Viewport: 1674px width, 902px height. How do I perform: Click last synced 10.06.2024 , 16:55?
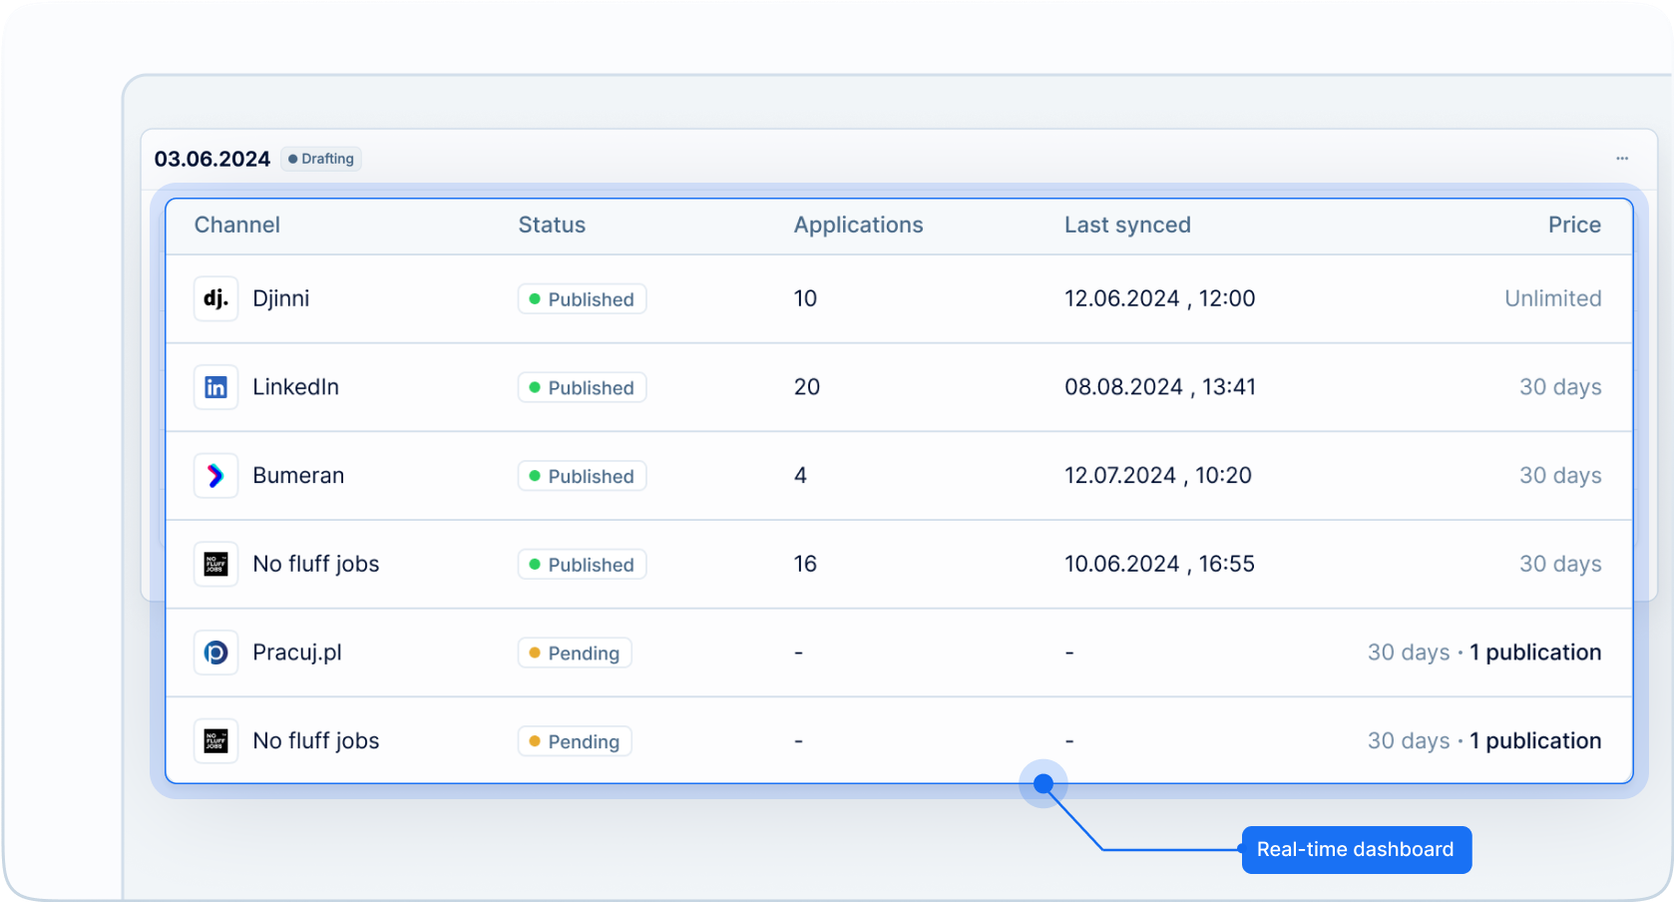coord(1159,564)
